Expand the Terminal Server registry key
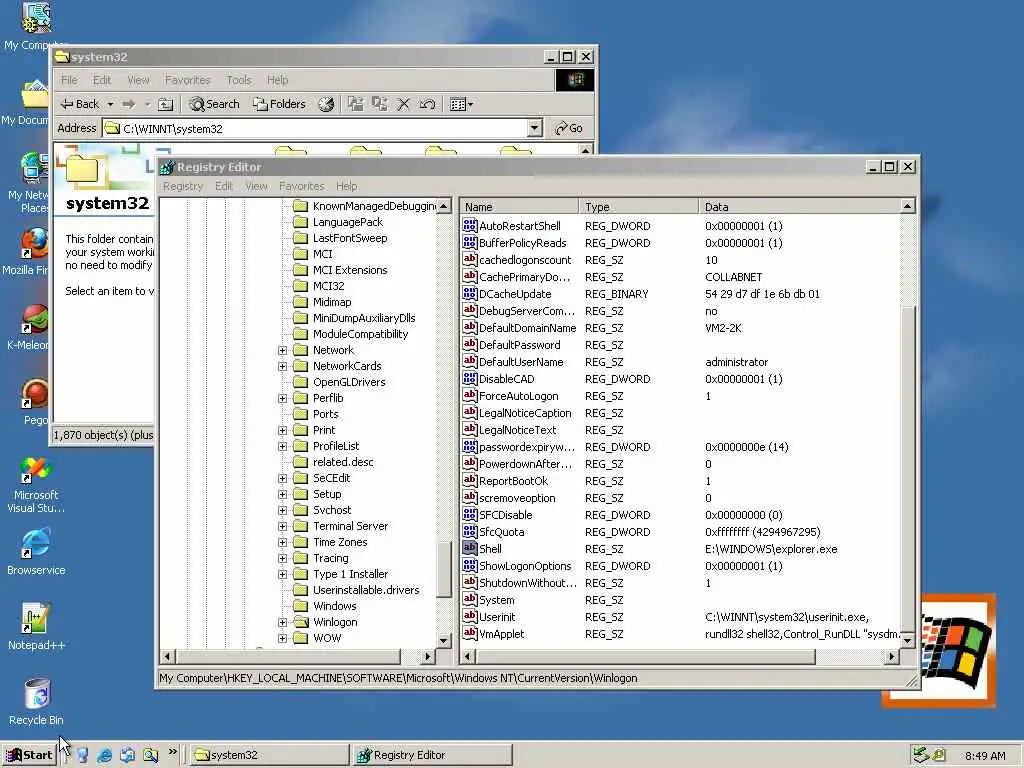Image resolution: width=1024 pixels, height=768 pixels. point(283,526)
